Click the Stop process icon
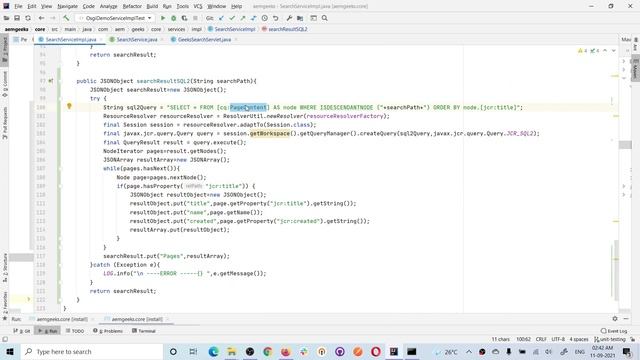The height and width of the screenshot is (360, 640). click(x=195, y=18)
